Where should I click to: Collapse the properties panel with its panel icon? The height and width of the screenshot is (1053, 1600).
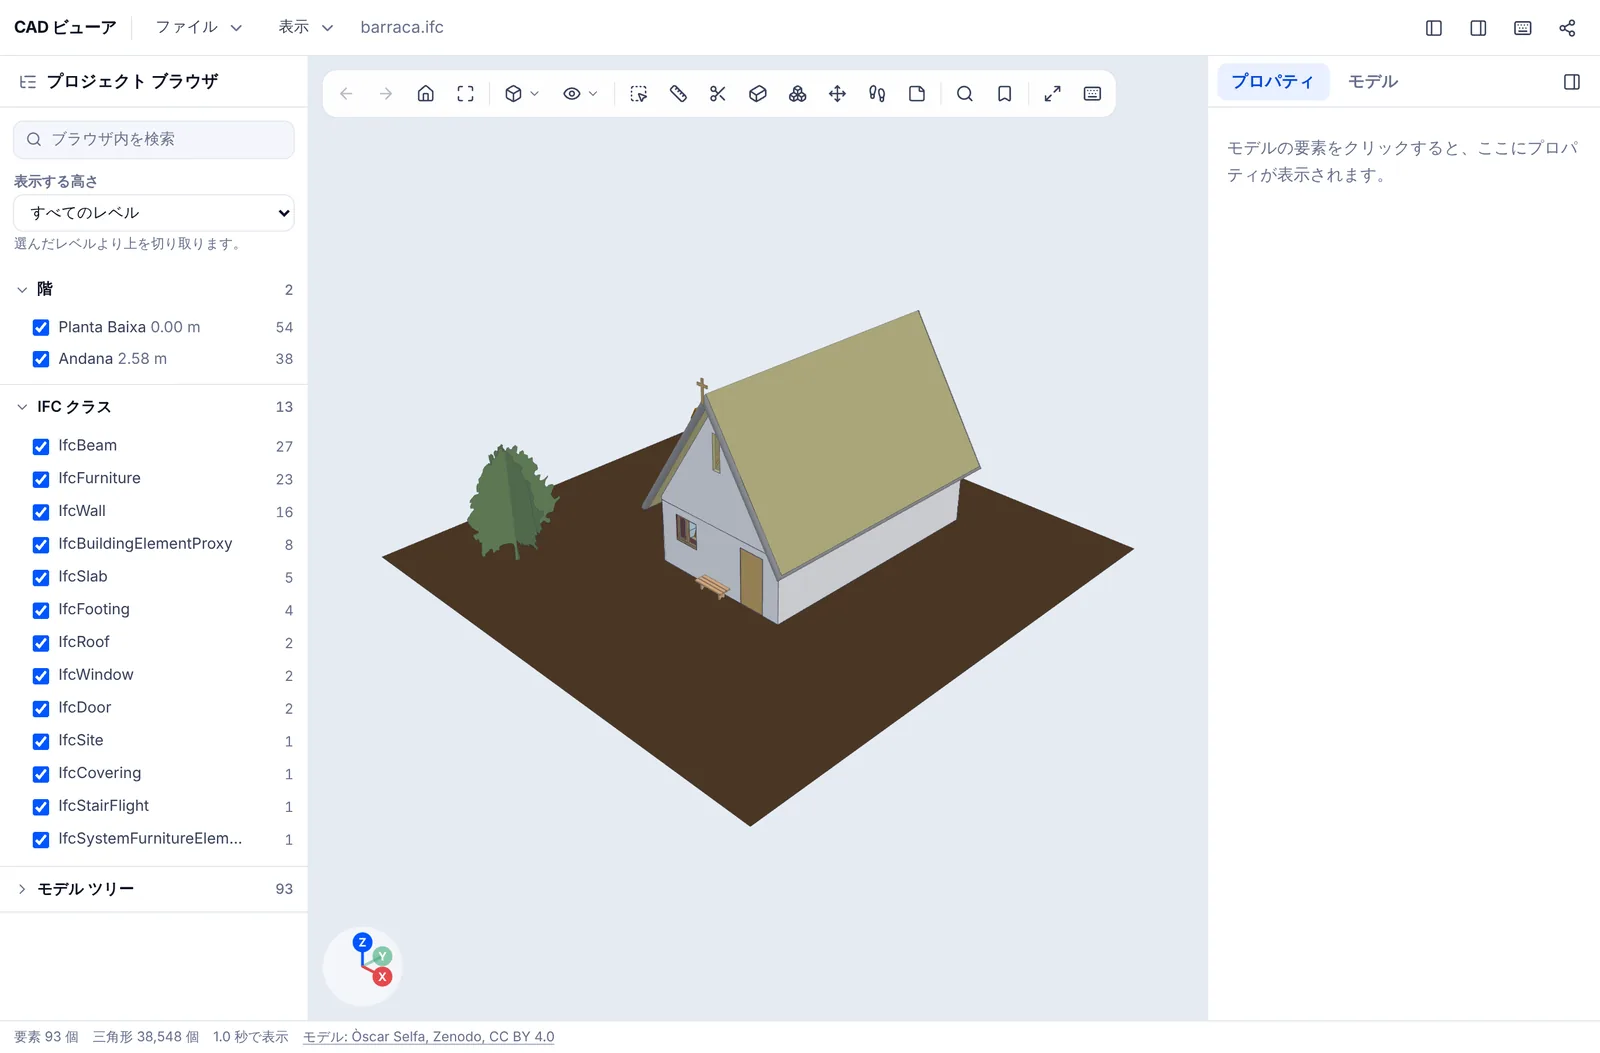pos(1572,82)
